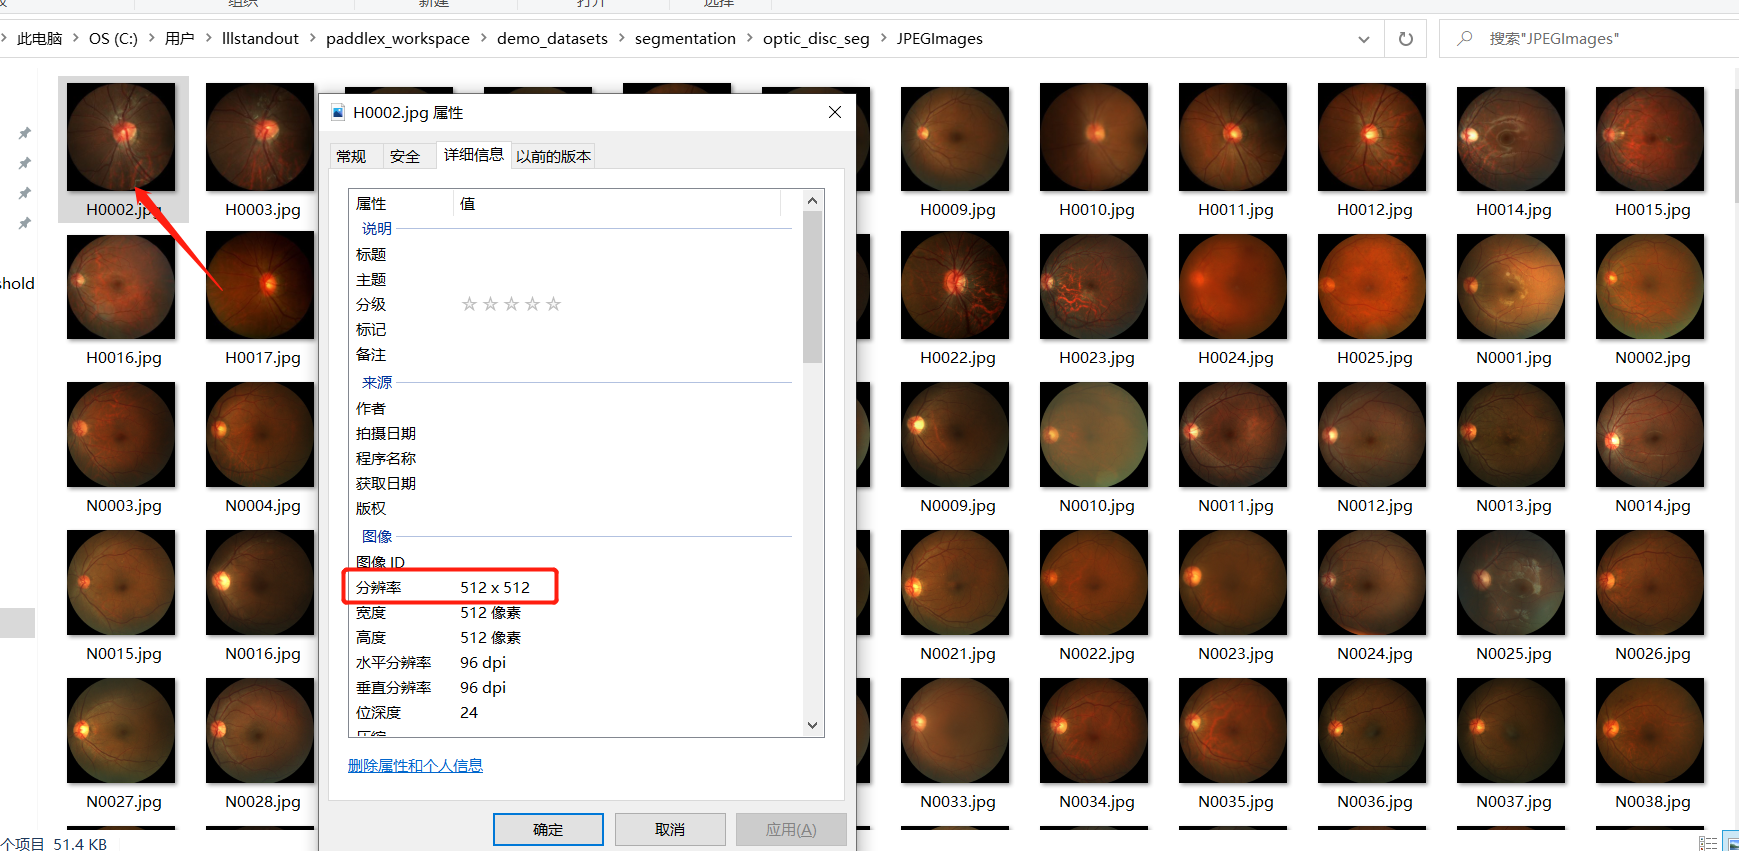Close the H0002.jpg properties dialog
Viewport: 1739px width, 851px height.
(x=835, y=112)
